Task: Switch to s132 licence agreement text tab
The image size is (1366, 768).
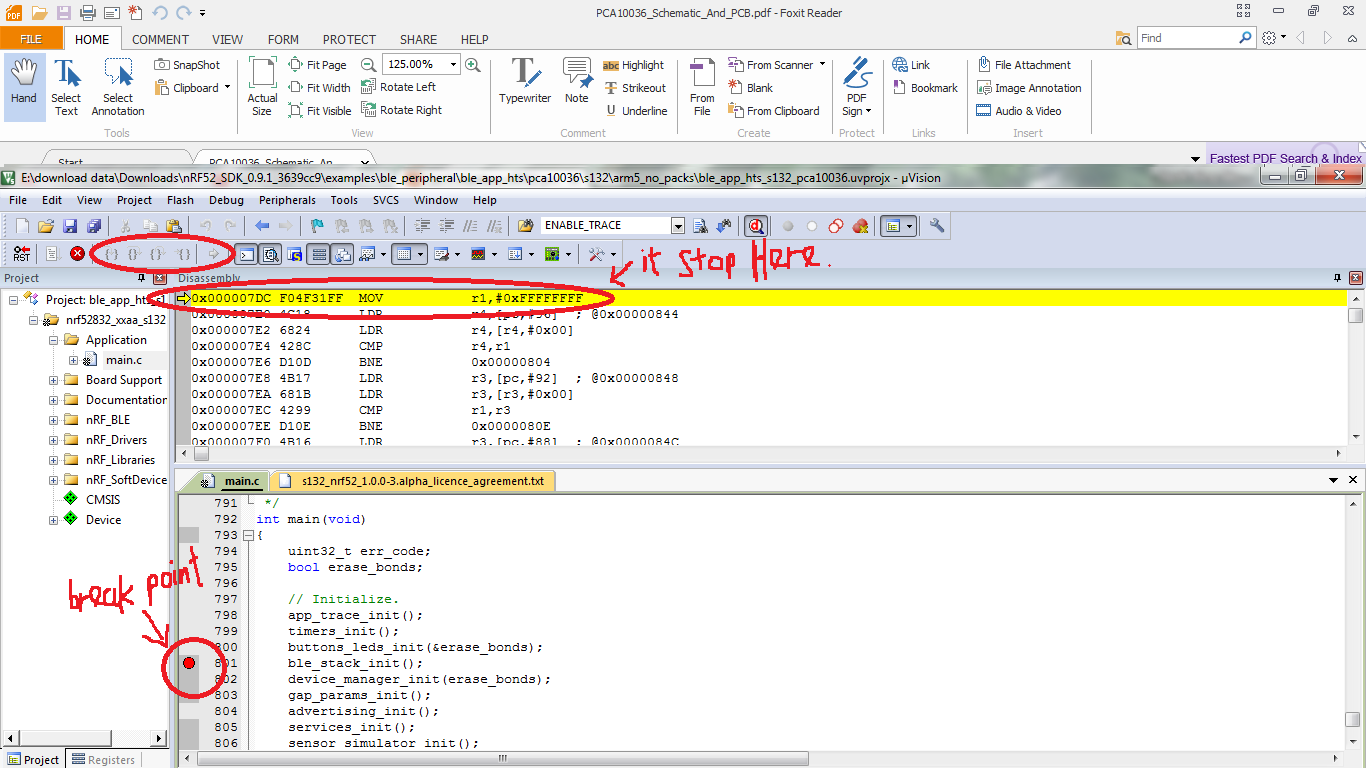Action: (x=413, y=481)
